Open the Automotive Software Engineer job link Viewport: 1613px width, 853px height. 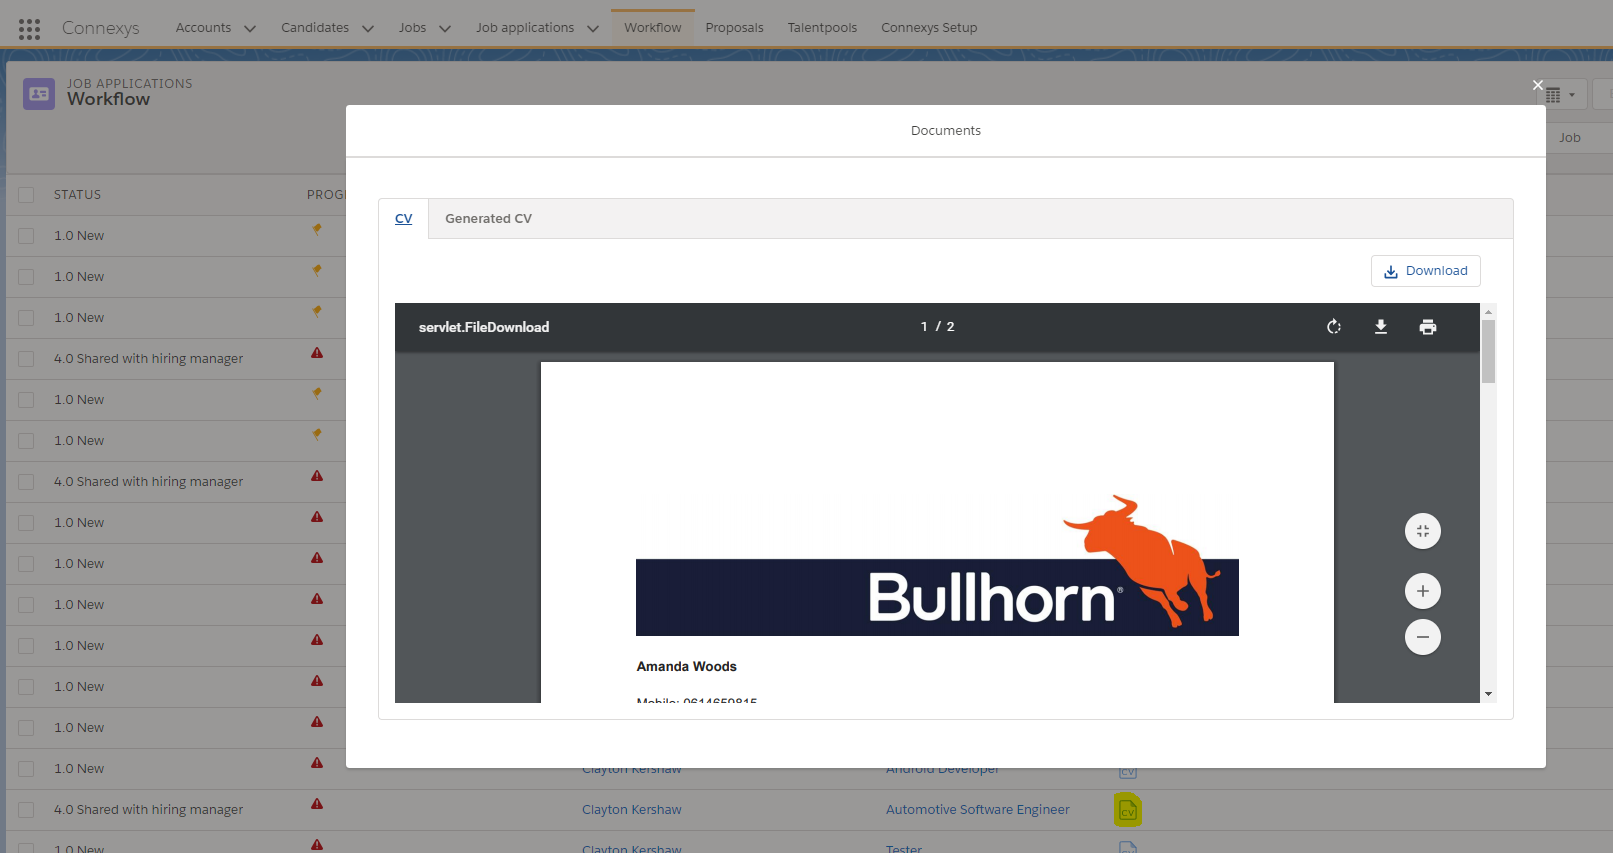click(978, 810)
